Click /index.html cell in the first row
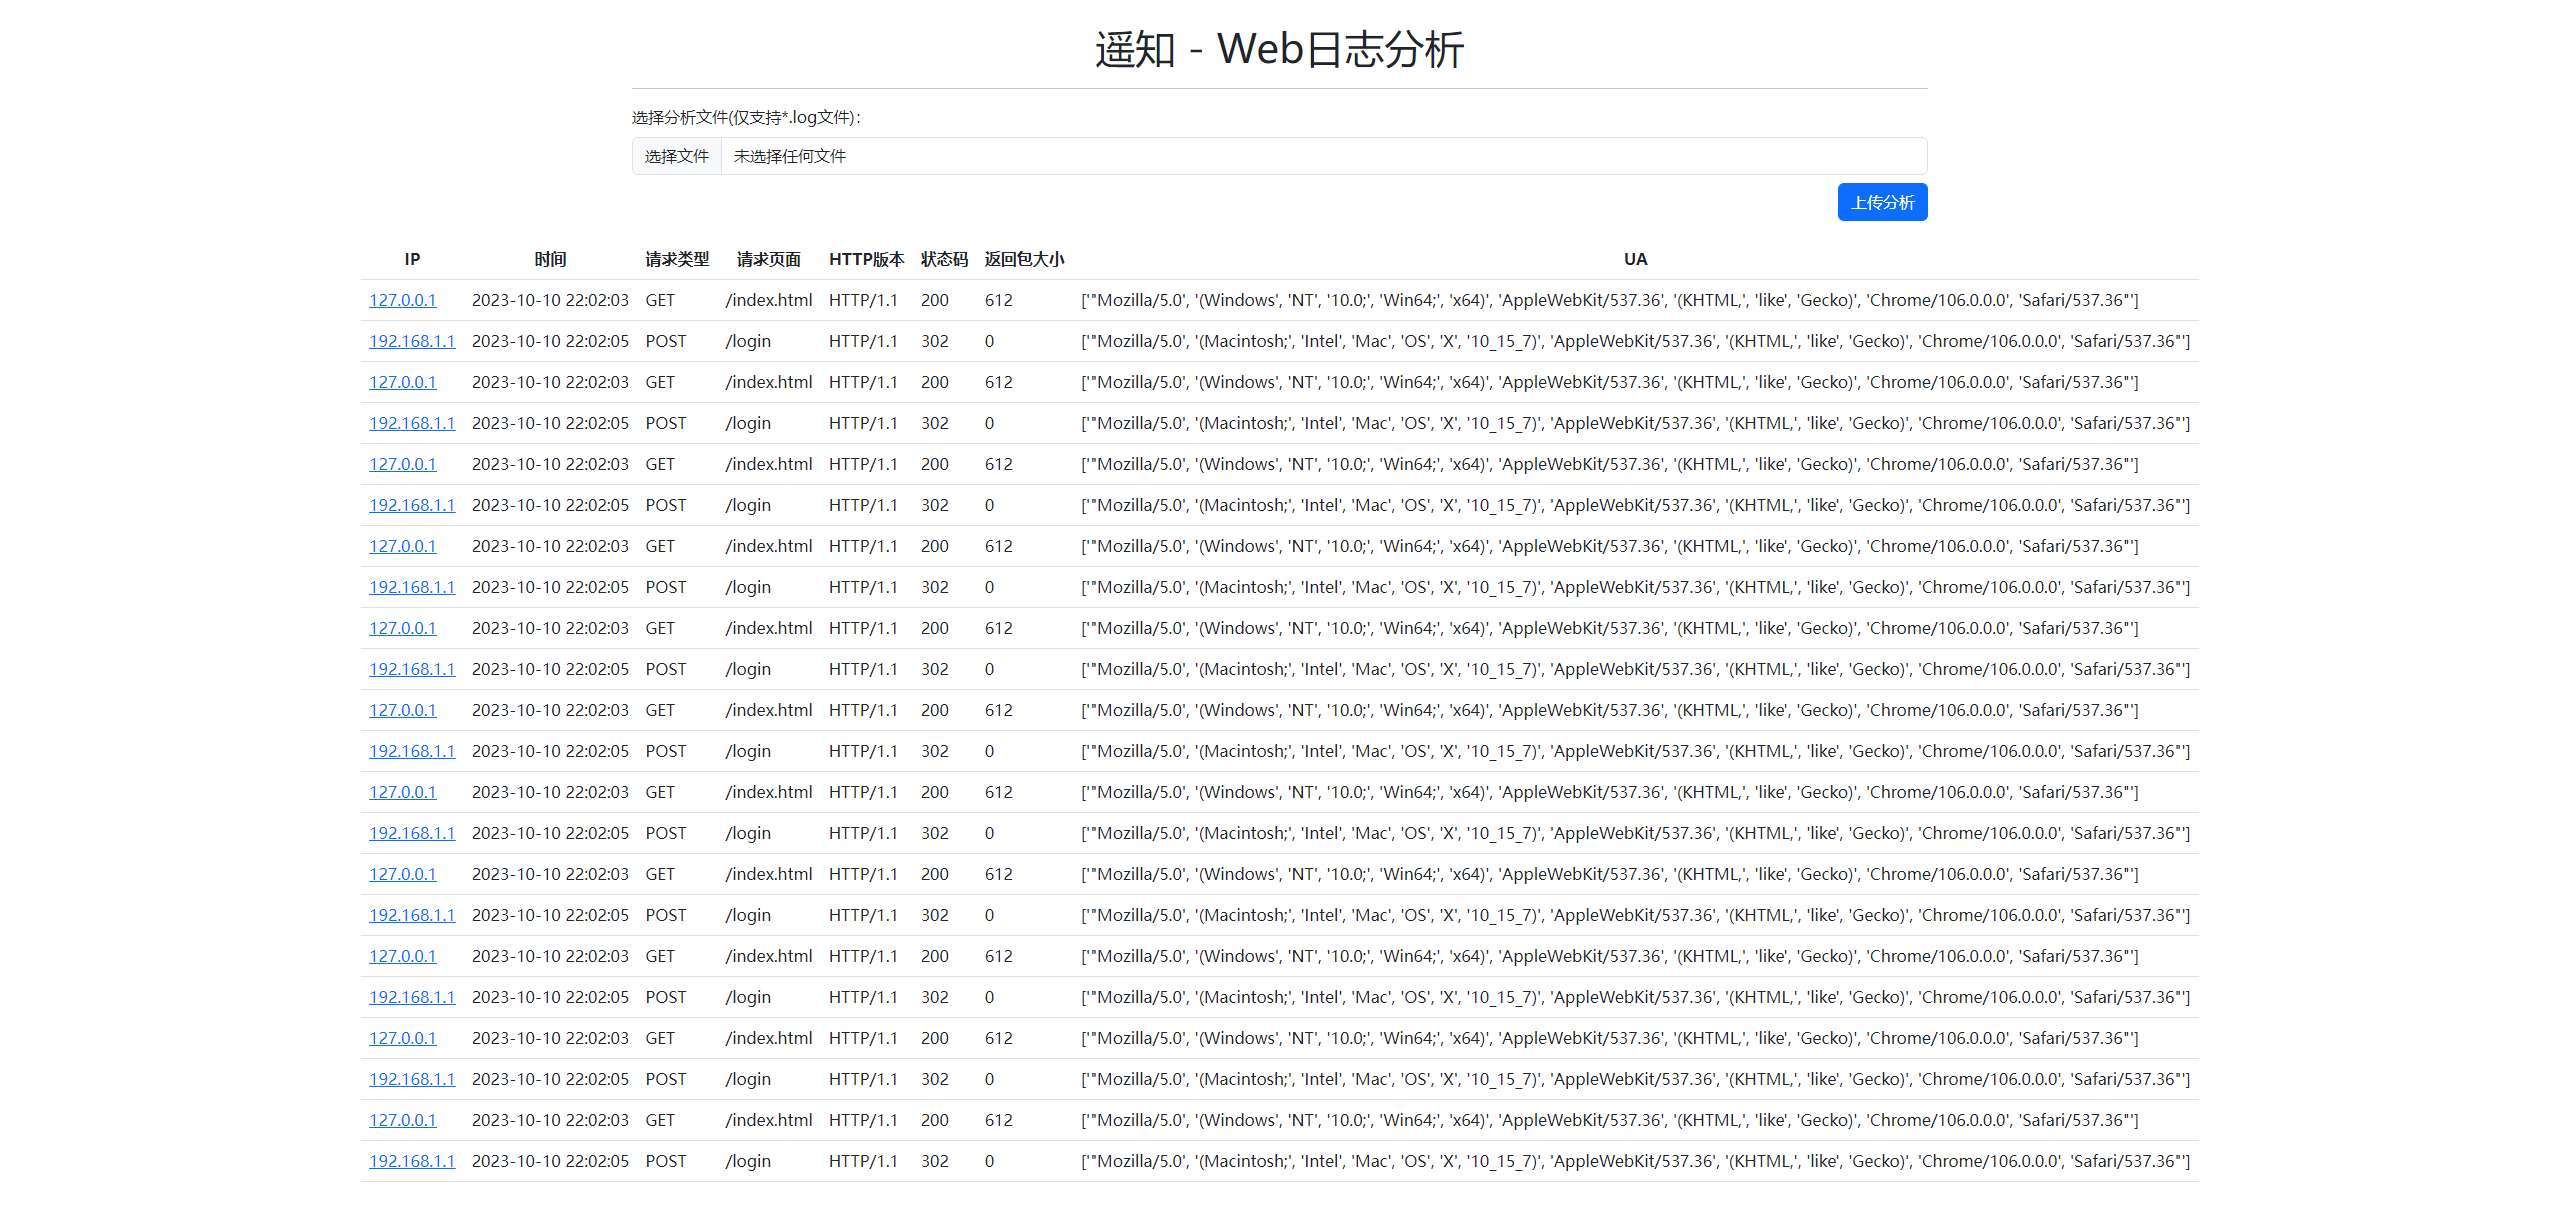The width and height of the screenshot is (2560, 1211). point(768,300)
